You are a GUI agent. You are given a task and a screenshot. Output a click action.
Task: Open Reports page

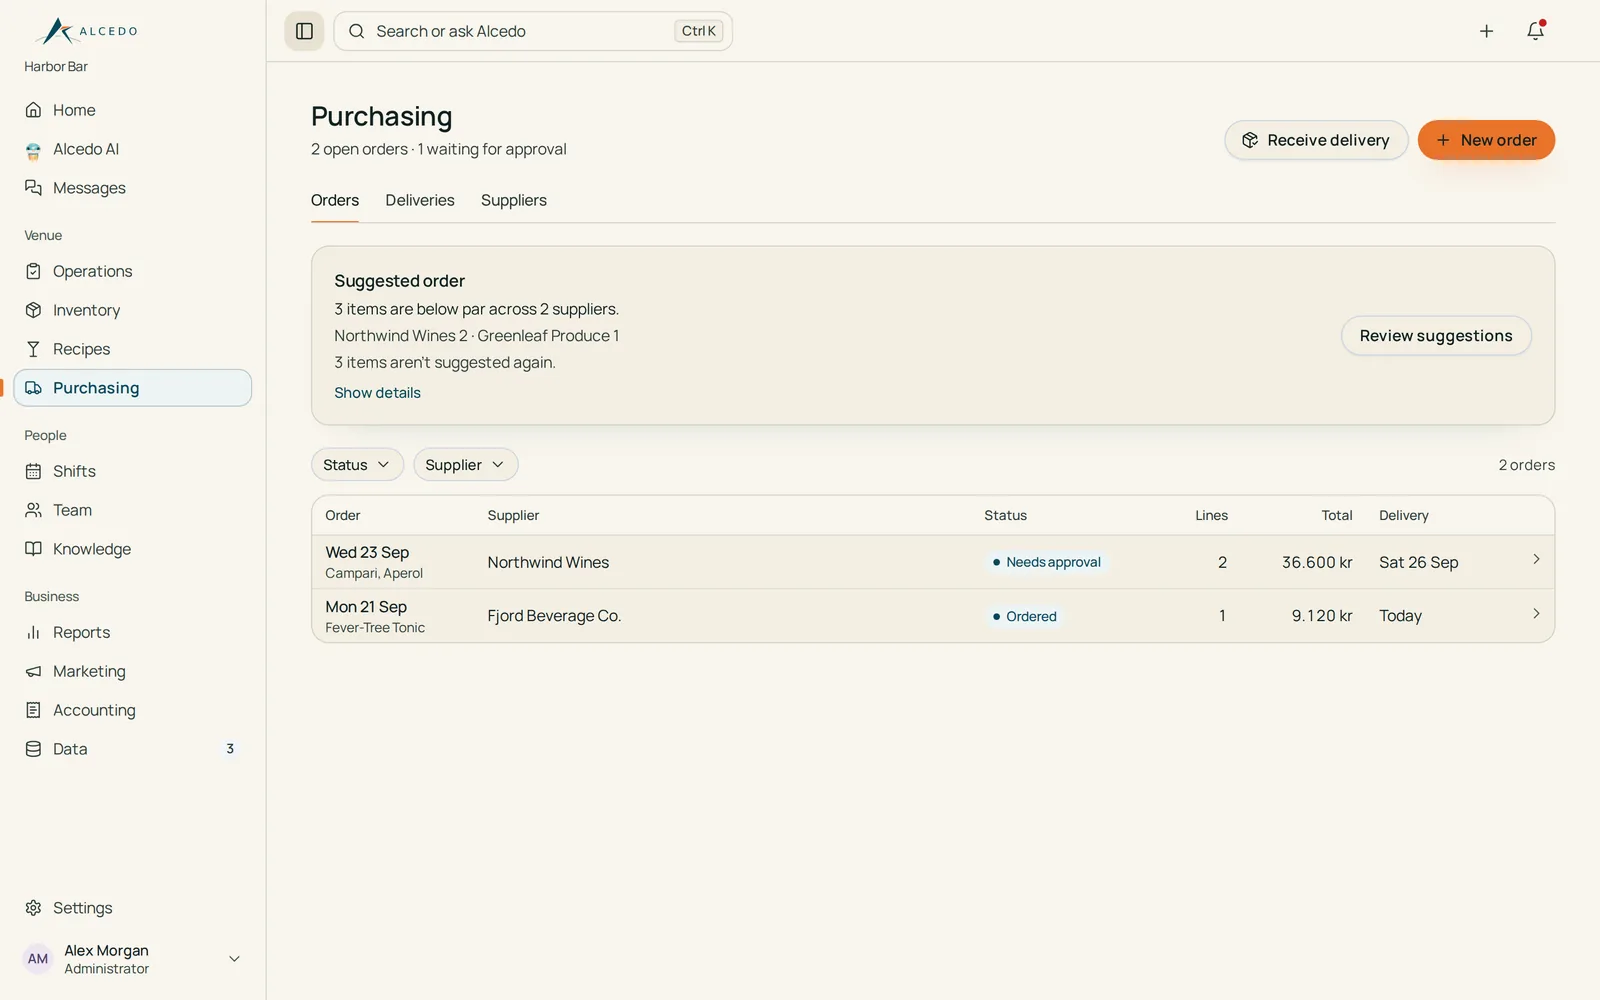(132, 632)
